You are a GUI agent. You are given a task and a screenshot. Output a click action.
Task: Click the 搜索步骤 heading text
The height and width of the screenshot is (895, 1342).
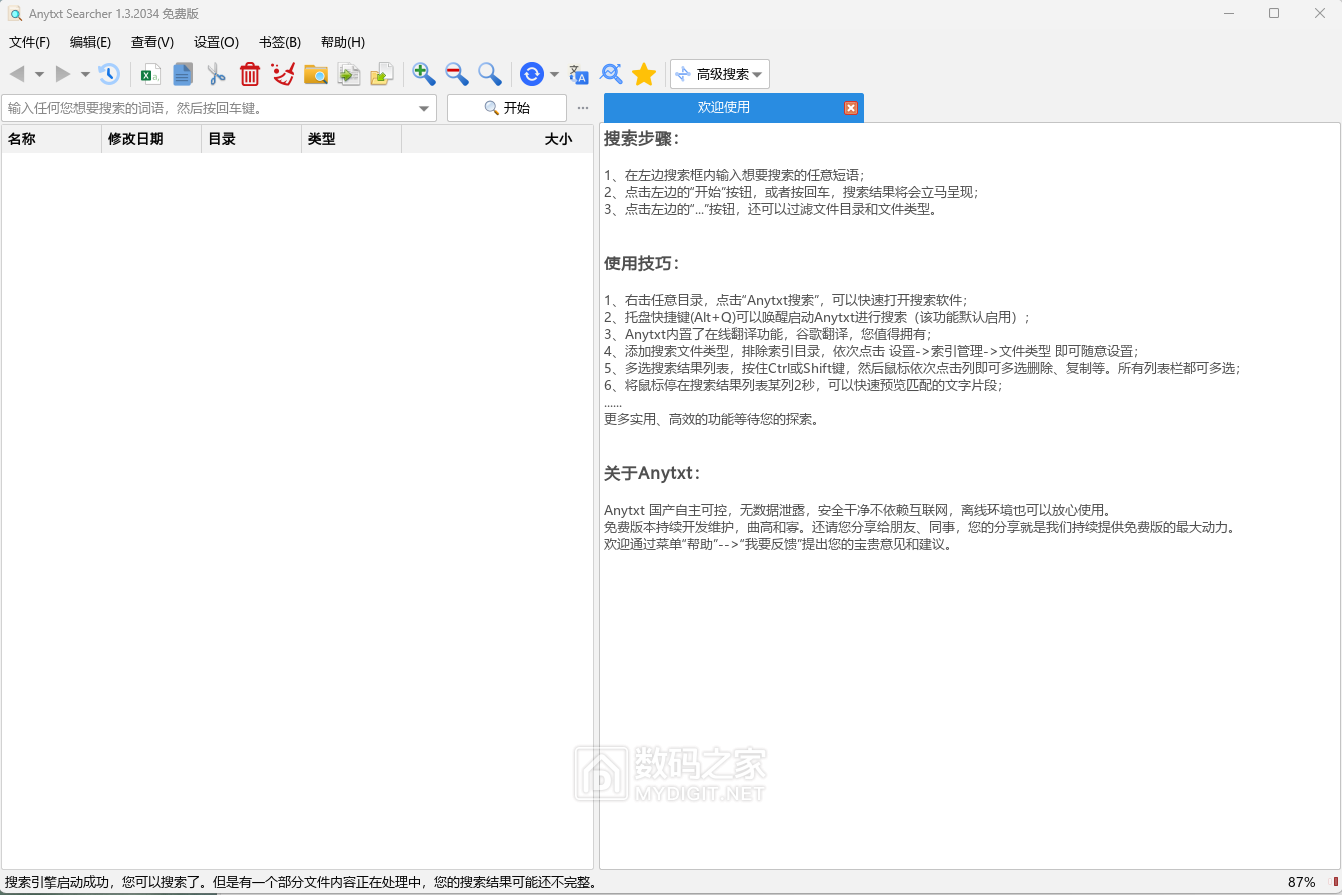(x=641, y=139)
